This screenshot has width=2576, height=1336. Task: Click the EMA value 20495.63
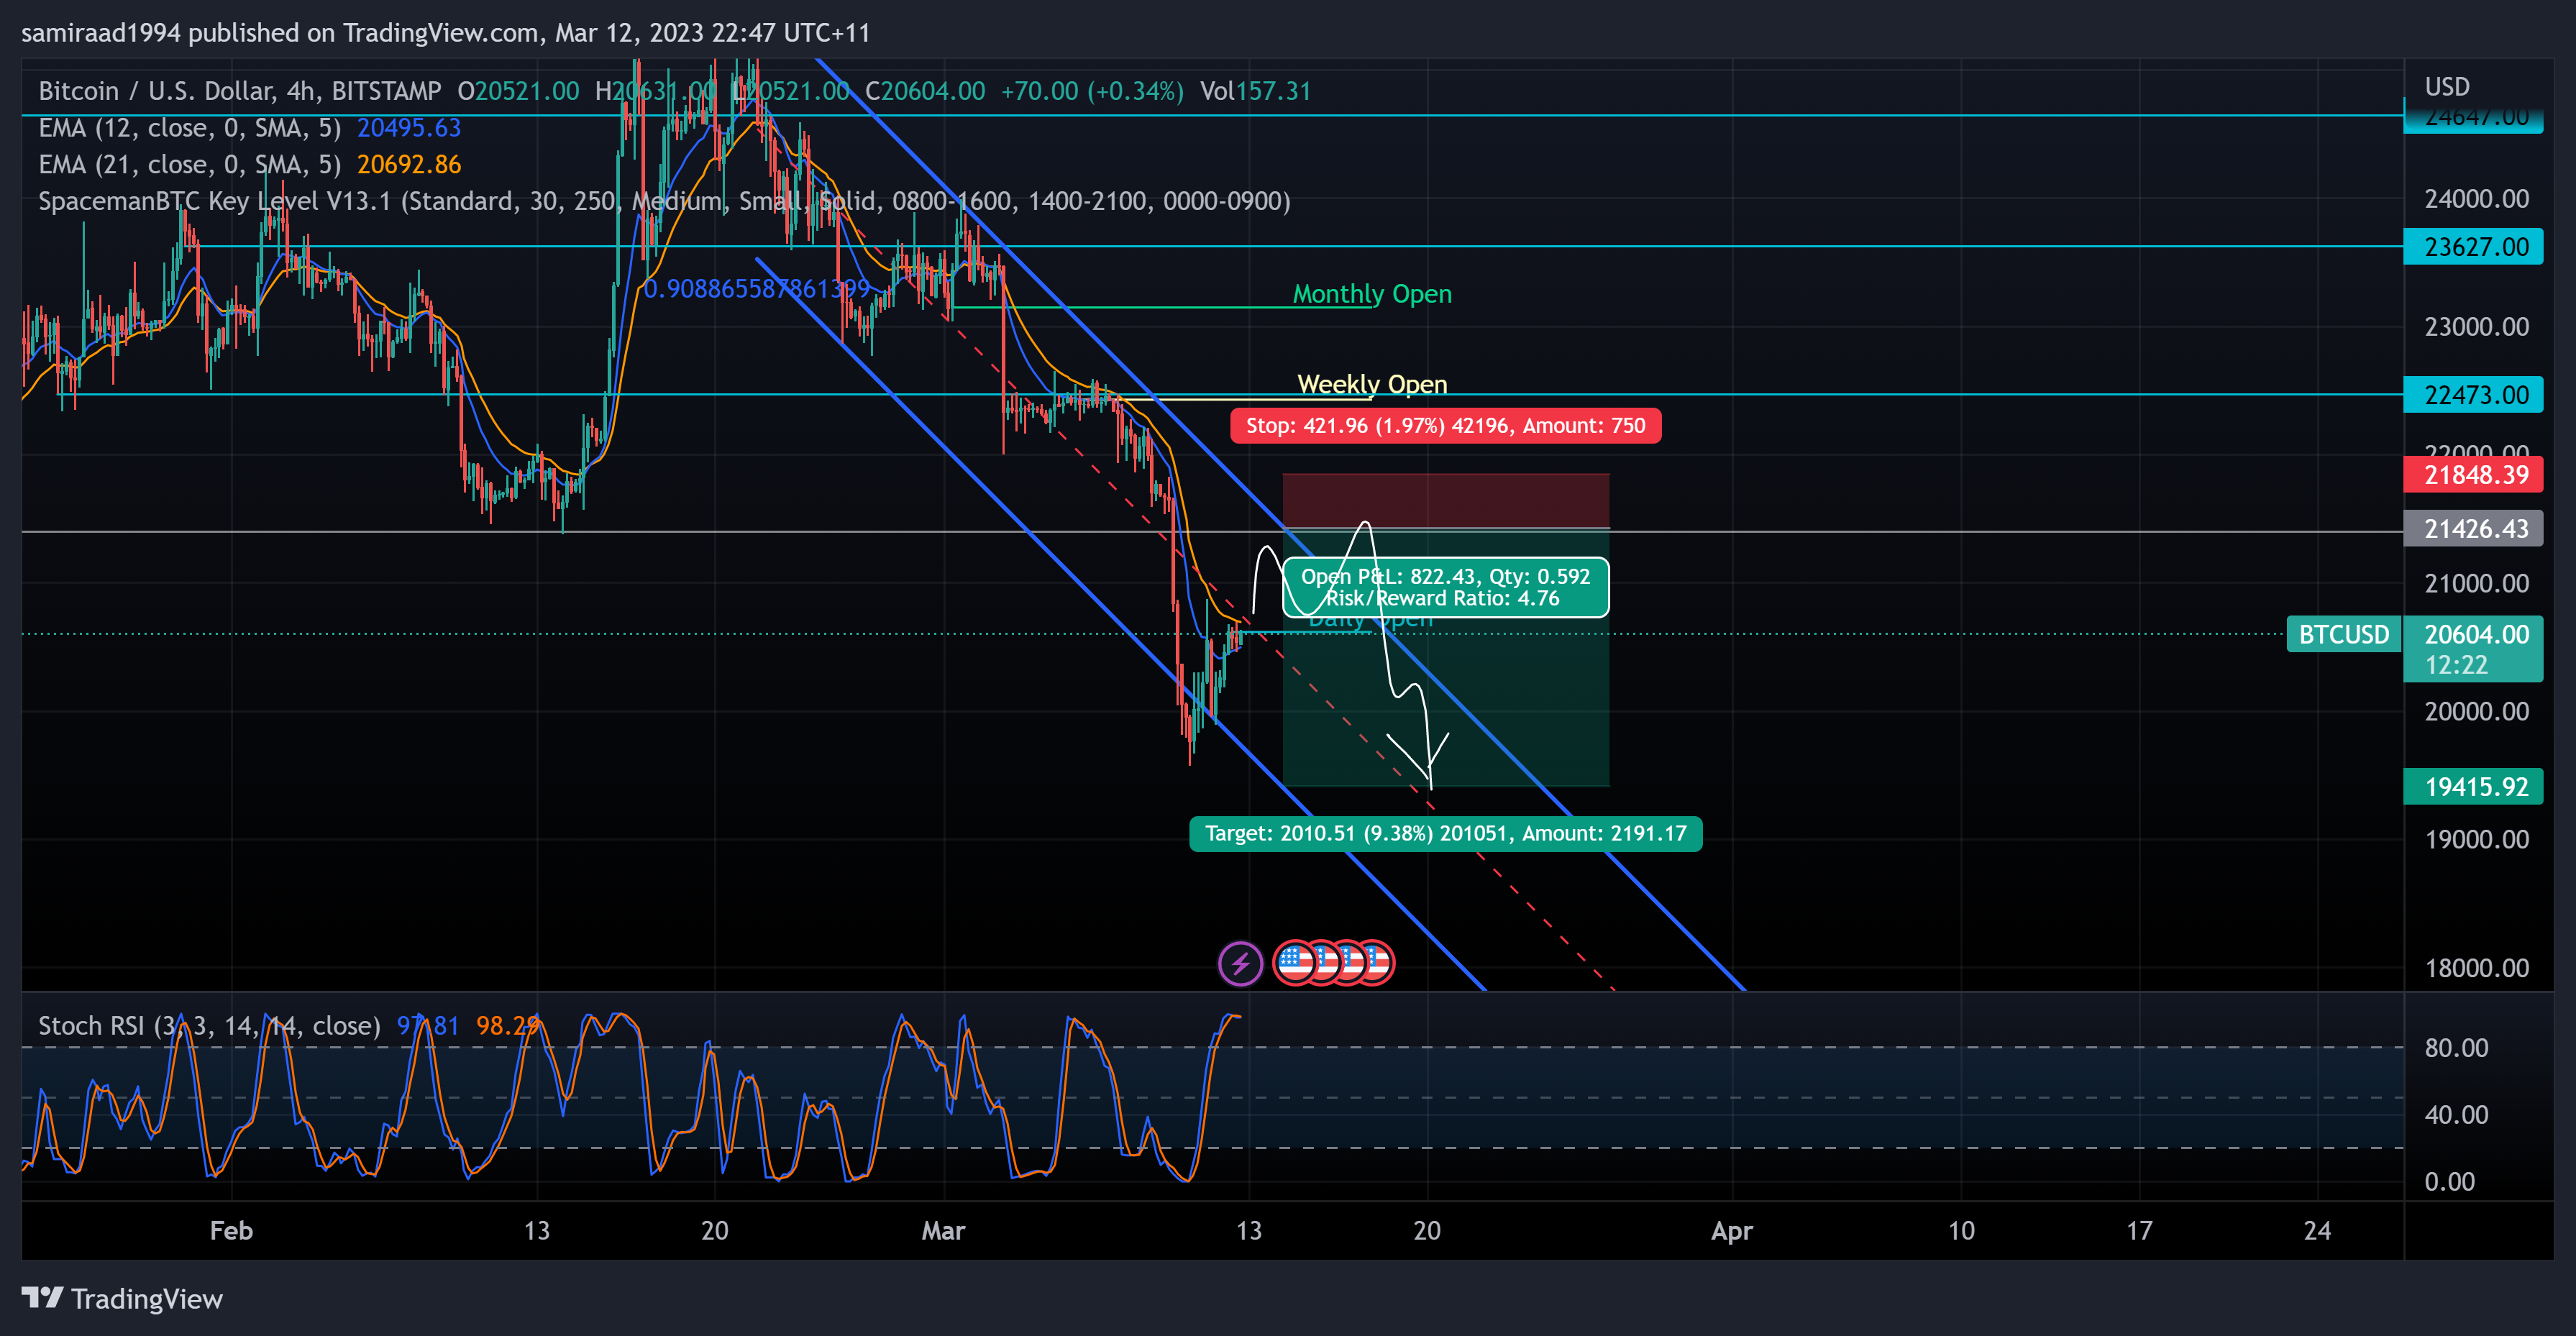(x=409, y=128)
